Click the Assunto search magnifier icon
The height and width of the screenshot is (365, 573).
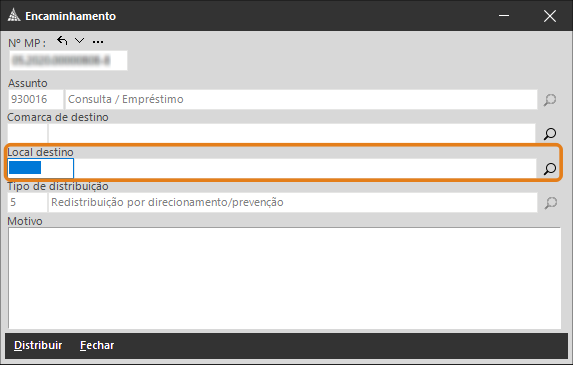click(x=550, y=99)
